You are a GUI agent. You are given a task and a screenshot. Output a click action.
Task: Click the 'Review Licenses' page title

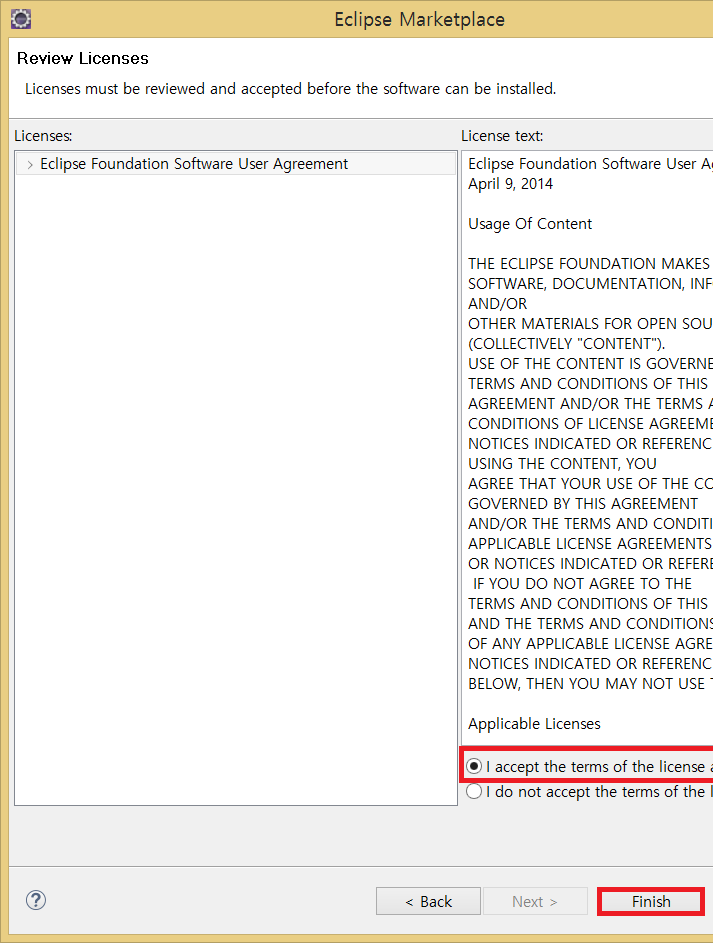(x=82, y=58)
